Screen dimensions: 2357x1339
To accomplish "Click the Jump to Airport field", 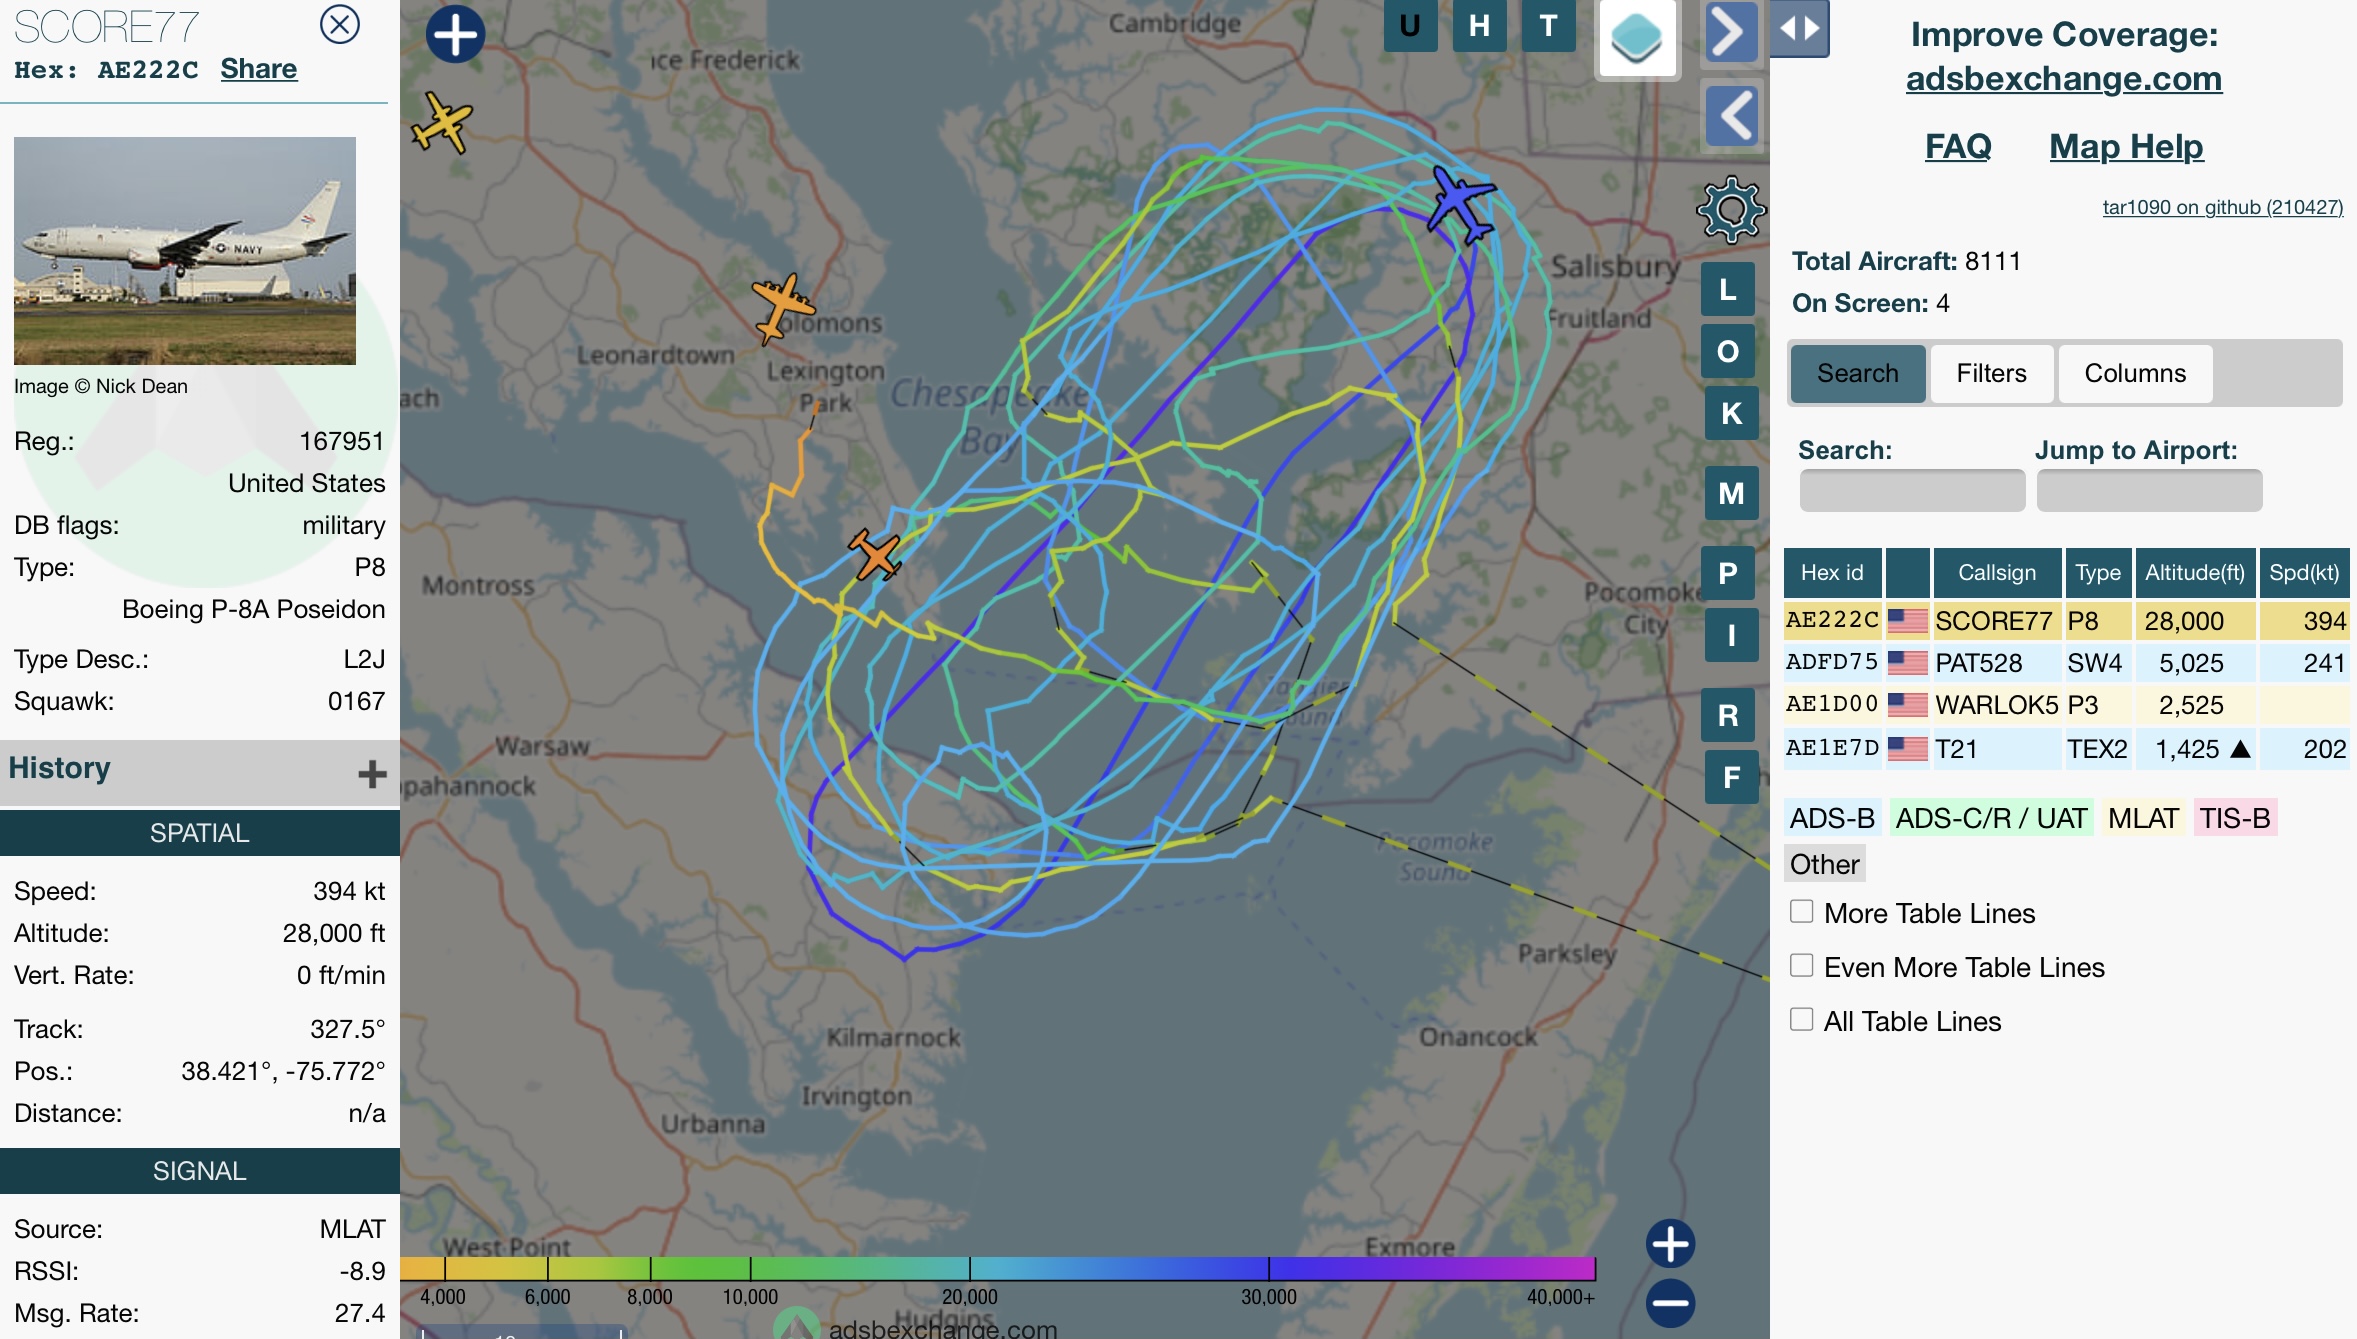I will click(2149, 490).
